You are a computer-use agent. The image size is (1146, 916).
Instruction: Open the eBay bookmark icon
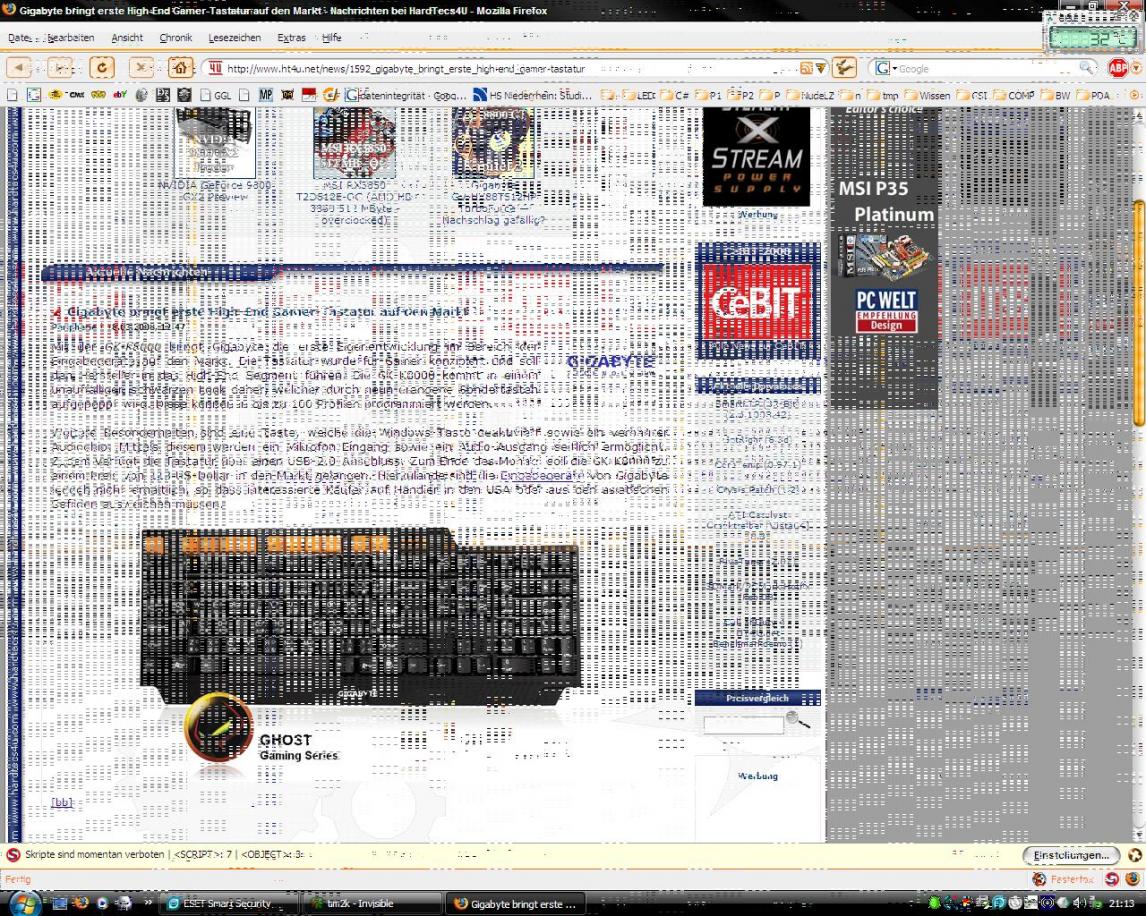(120, 94)
